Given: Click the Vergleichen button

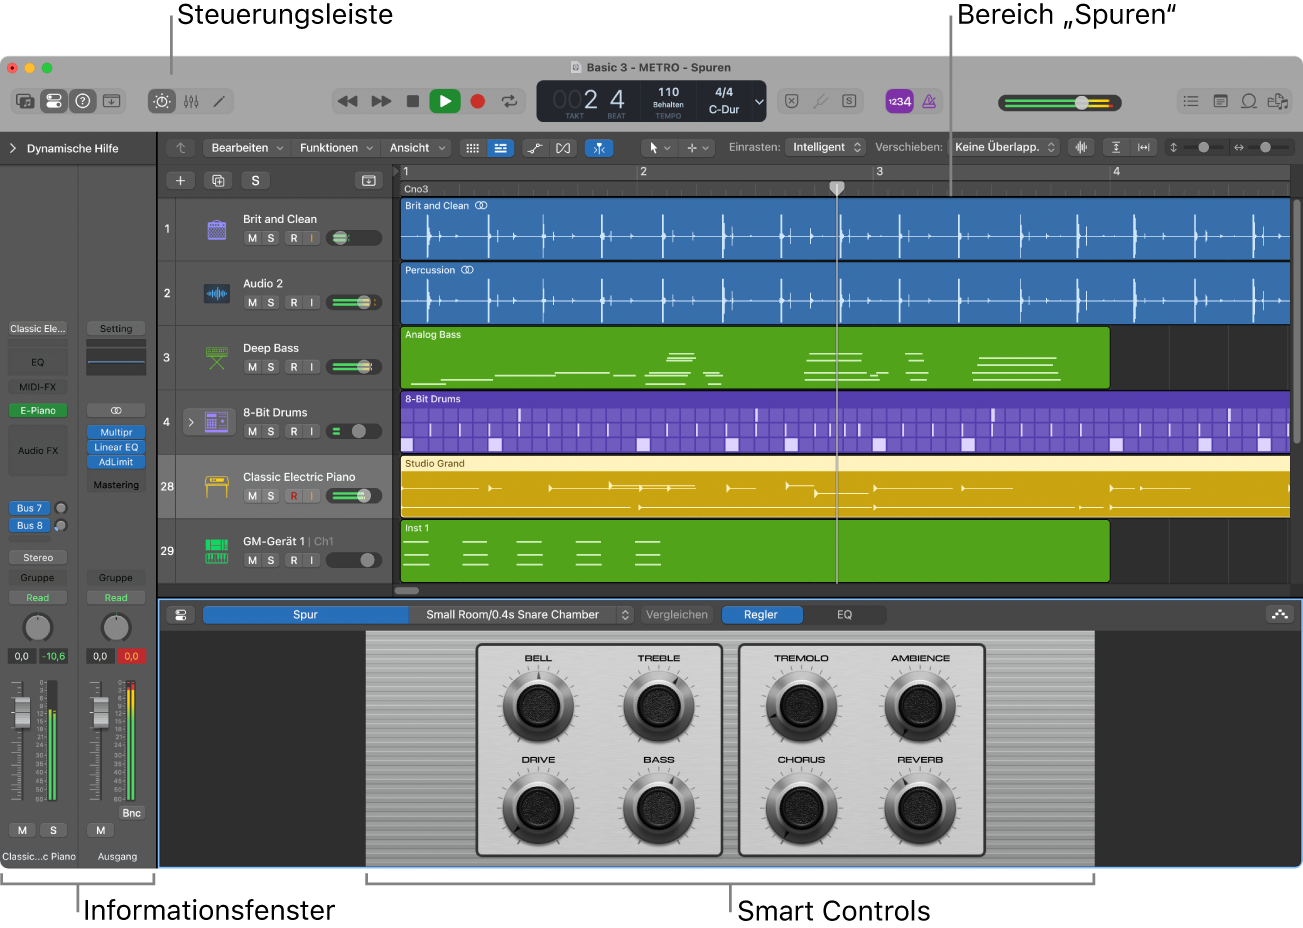Looking at the screenshot, I should tap(677, 615).
